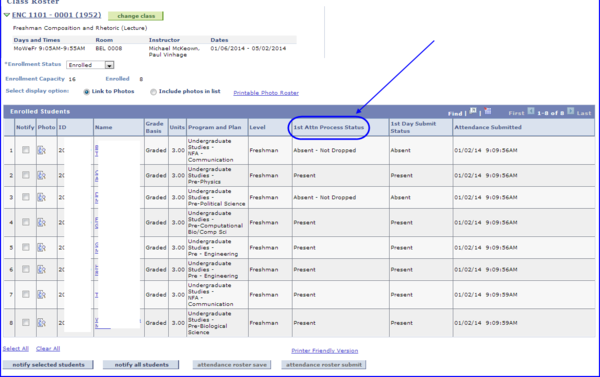Viewport: 600px width, 377px height.
Task: Click the View All icon beside Find
Action: click(x=473, y=111)
